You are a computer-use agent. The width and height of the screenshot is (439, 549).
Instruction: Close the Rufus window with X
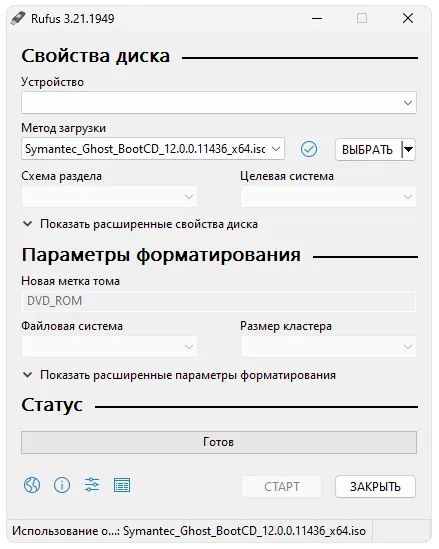point(408,18)
